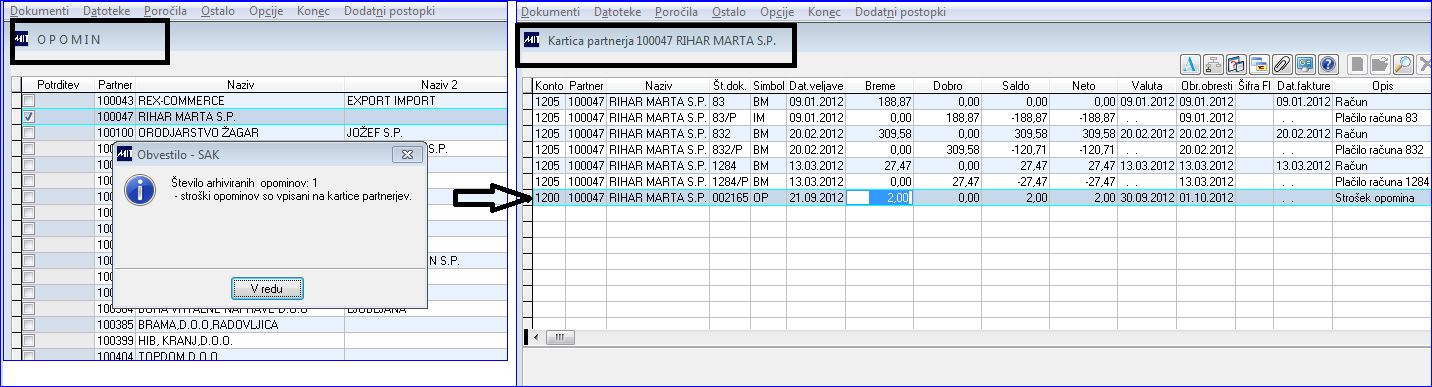1432x387 pixels.
Task: Open attachments with the paperclip icon
Action: tap(1282, 64)
